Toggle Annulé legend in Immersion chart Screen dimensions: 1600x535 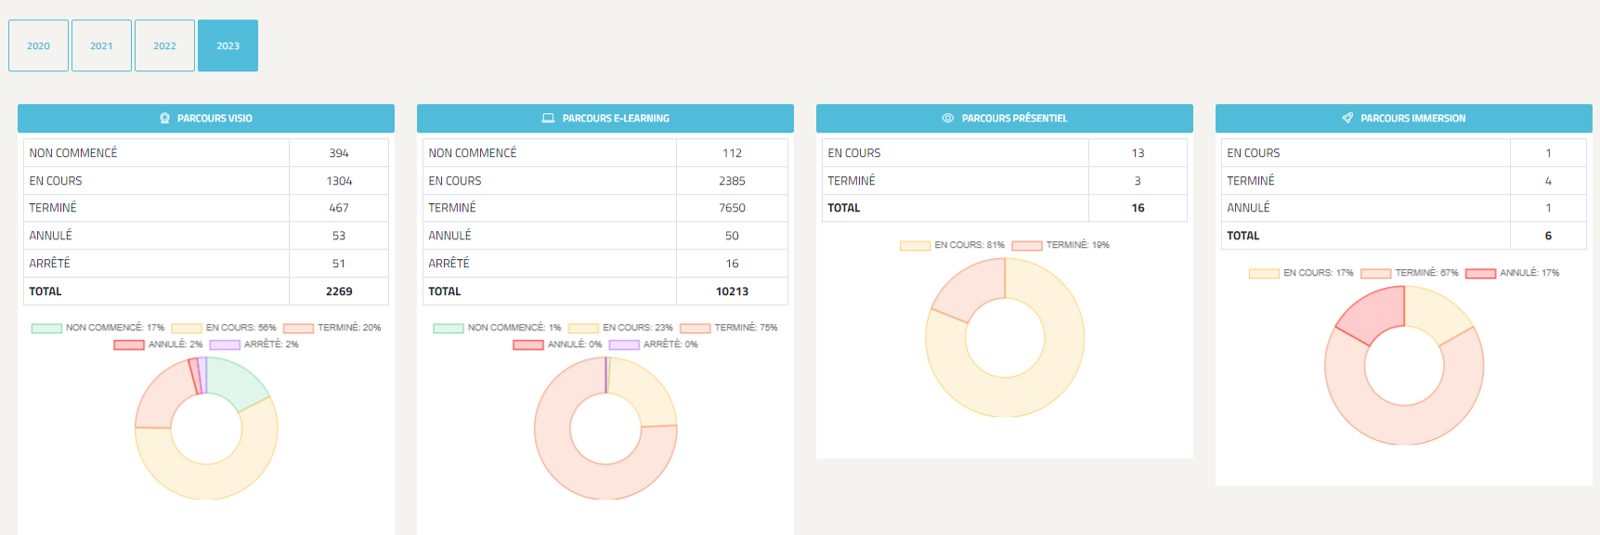click(1512, 273)
